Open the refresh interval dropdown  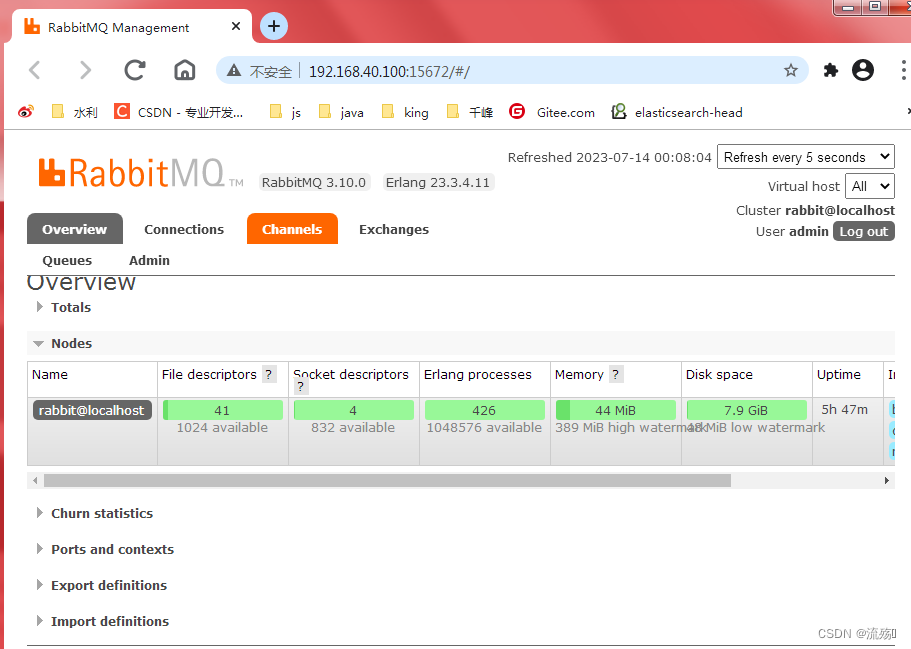pos(806,157)
